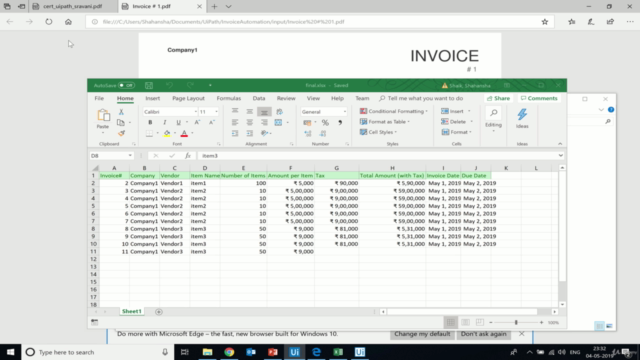Switch to the View tab
This screenshot has height=360, width=640.
point(313,98)
